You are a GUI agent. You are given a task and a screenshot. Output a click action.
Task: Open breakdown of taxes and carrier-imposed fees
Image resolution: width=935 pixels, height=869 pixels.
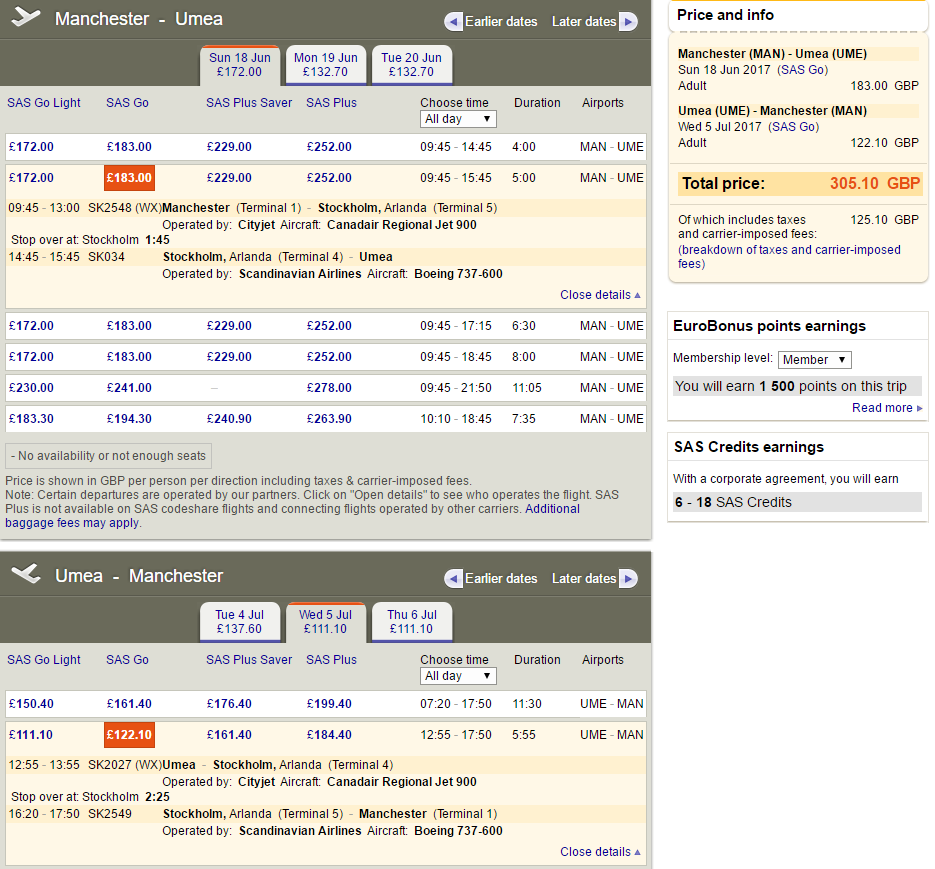789,257
